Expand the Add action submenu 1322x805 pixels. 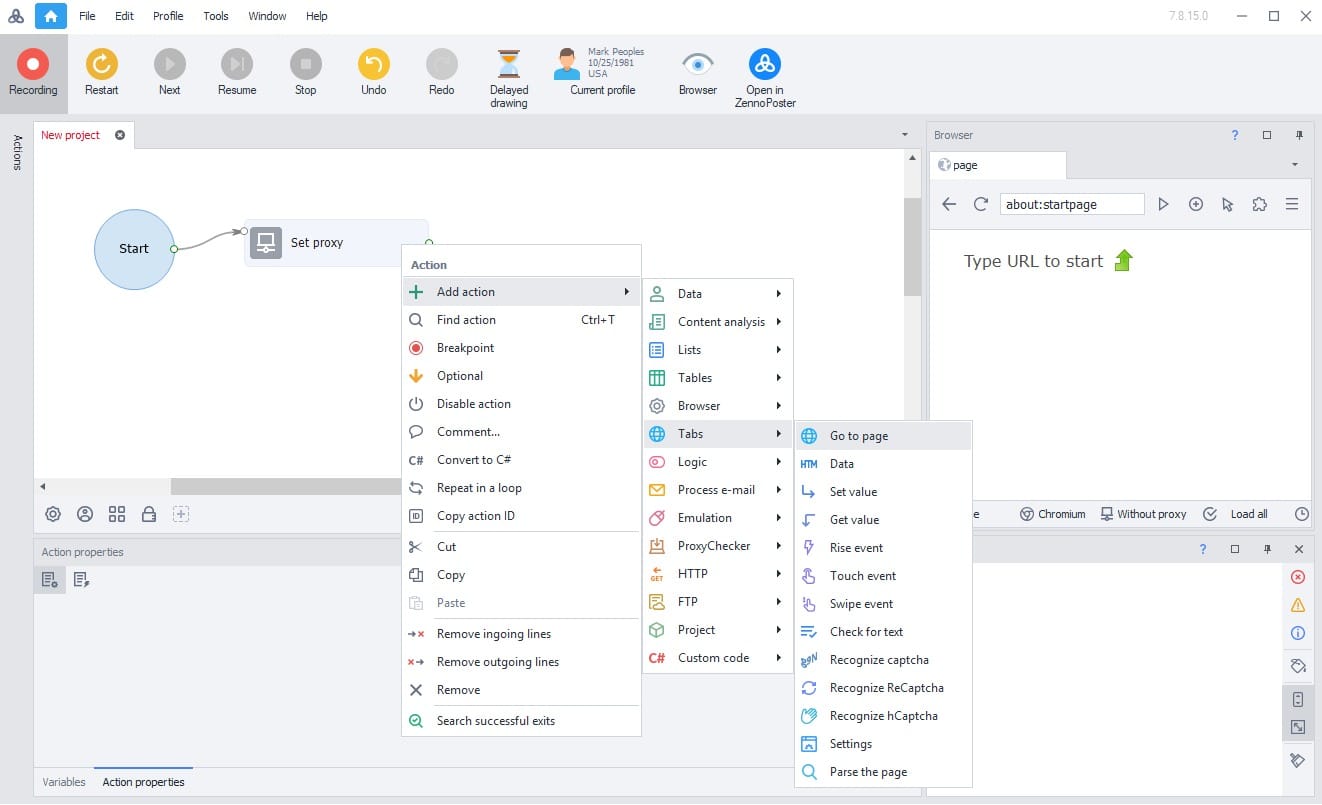pos(466,291)
